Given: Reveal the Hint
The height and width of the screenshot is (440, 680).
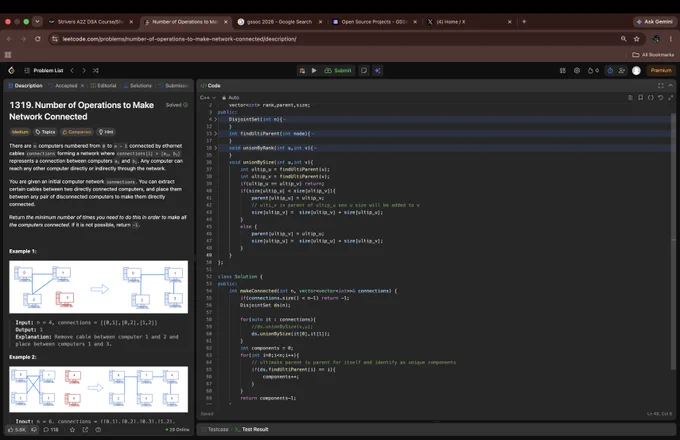Looking at the screenshot, I should tap(106, 132).
